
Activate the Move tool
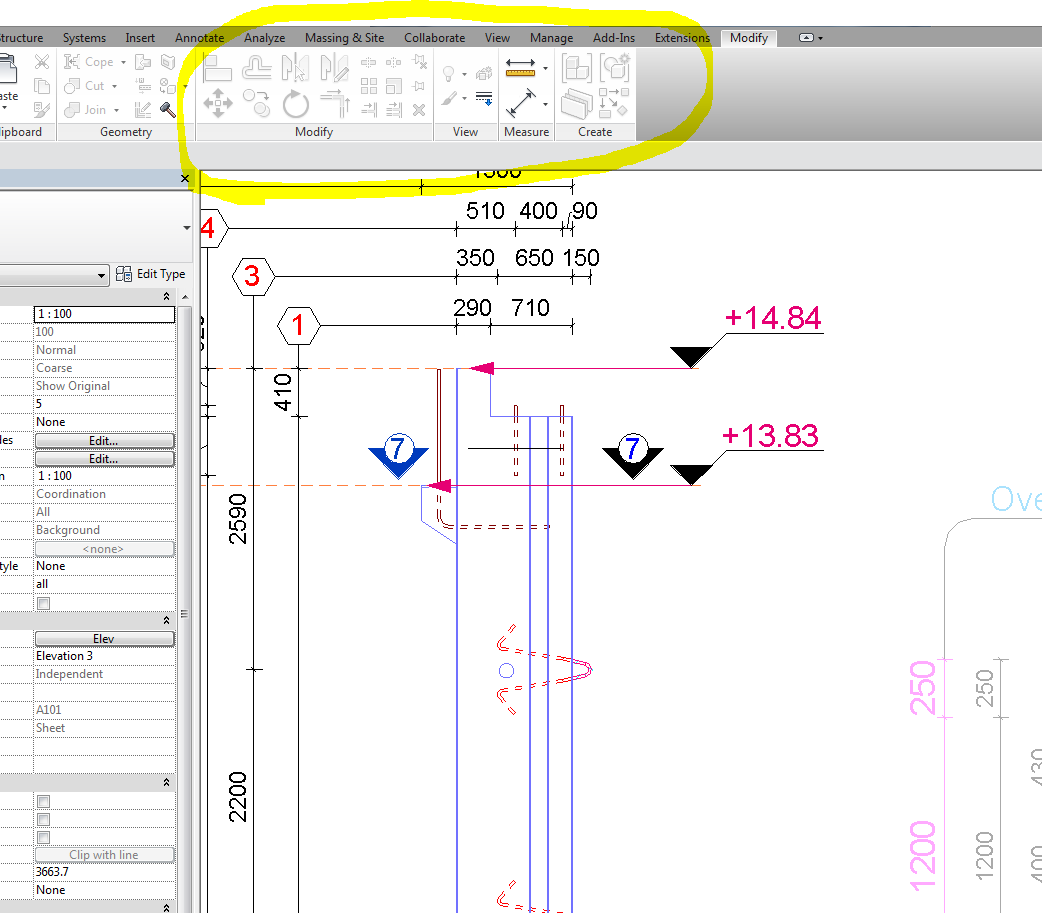(x=218, y=104)
